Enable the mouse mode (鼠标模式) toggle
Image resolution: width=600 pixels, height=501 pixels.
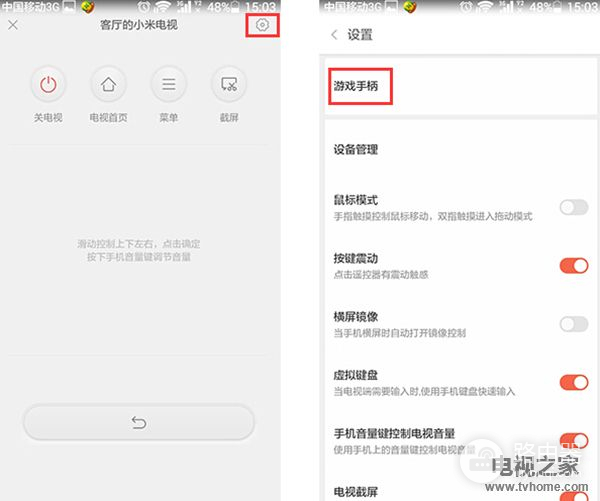click(574, 207)
